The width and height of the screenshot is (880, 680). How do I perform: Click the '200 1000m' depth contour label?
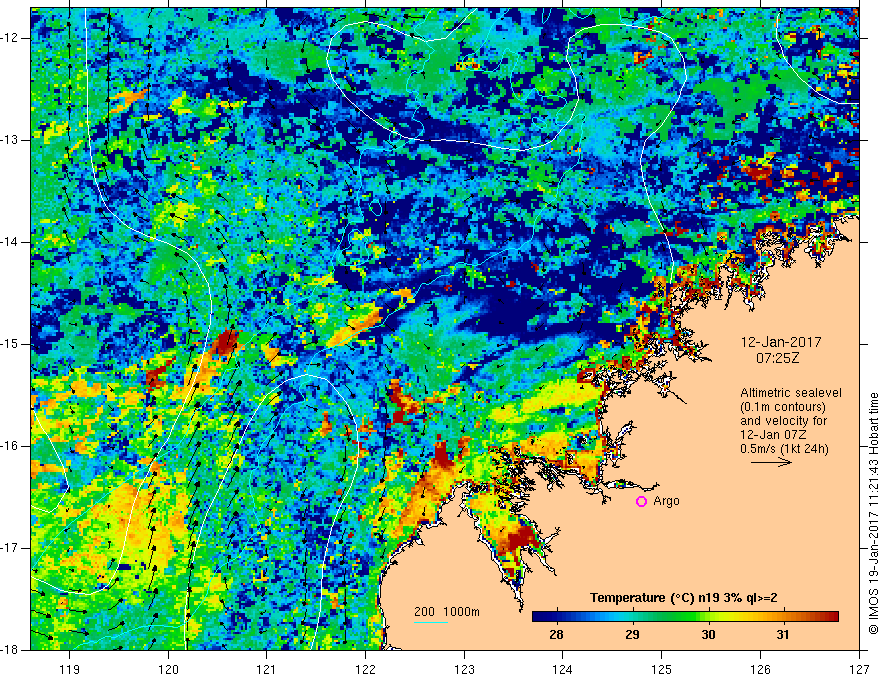pyautogui.click(x=447, y=612)
